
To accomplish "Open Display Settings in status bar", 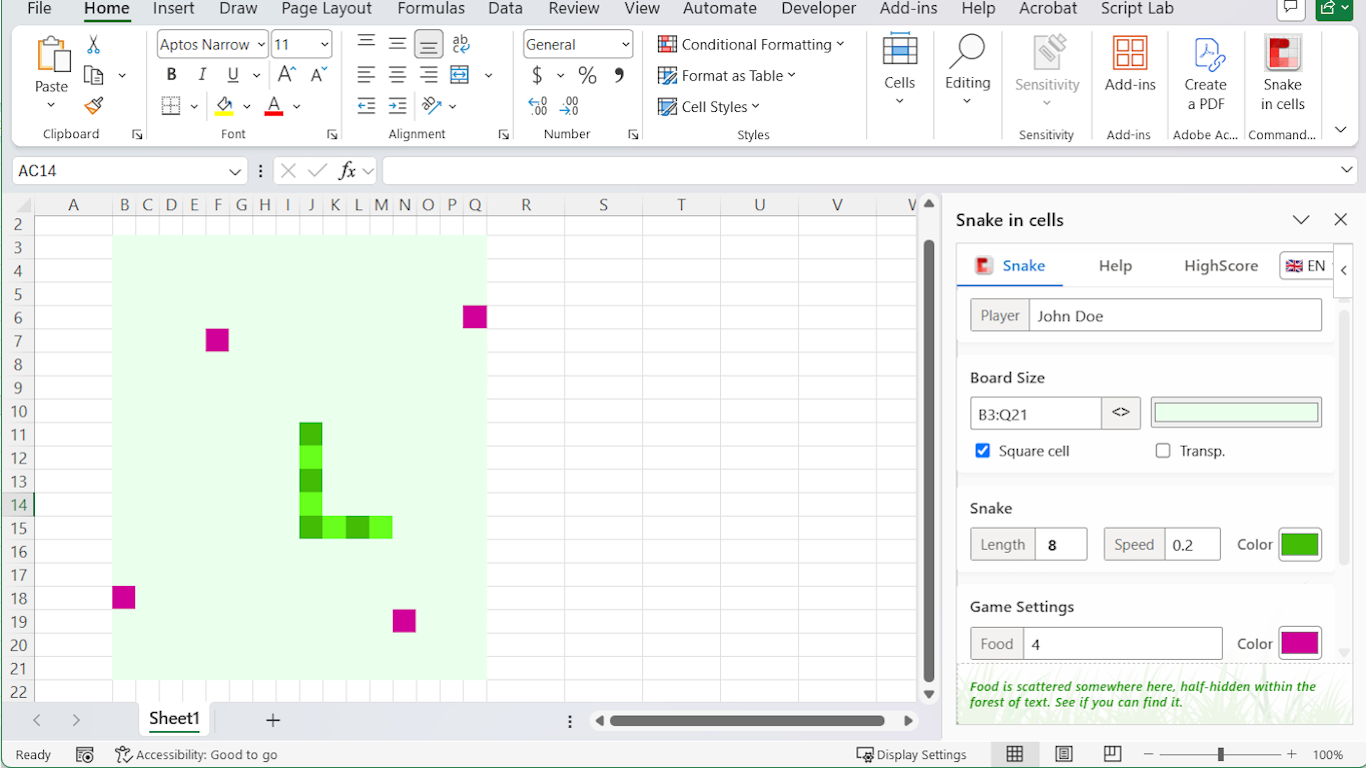I will coord(912,754).
